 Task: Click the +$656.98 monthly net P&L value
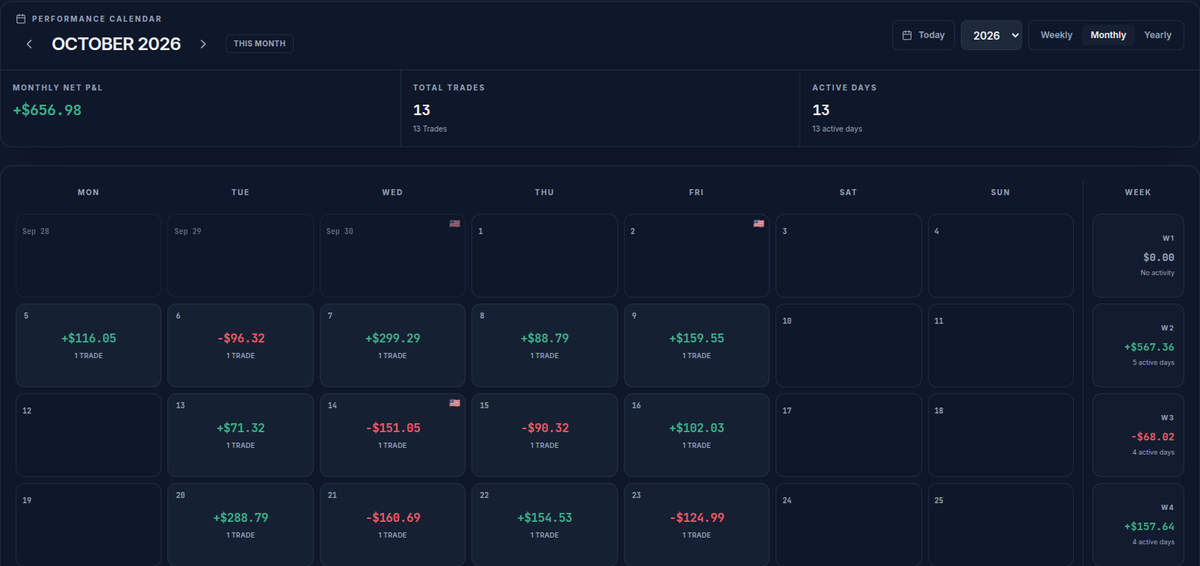pyautogui.click(x=47, y=110)
